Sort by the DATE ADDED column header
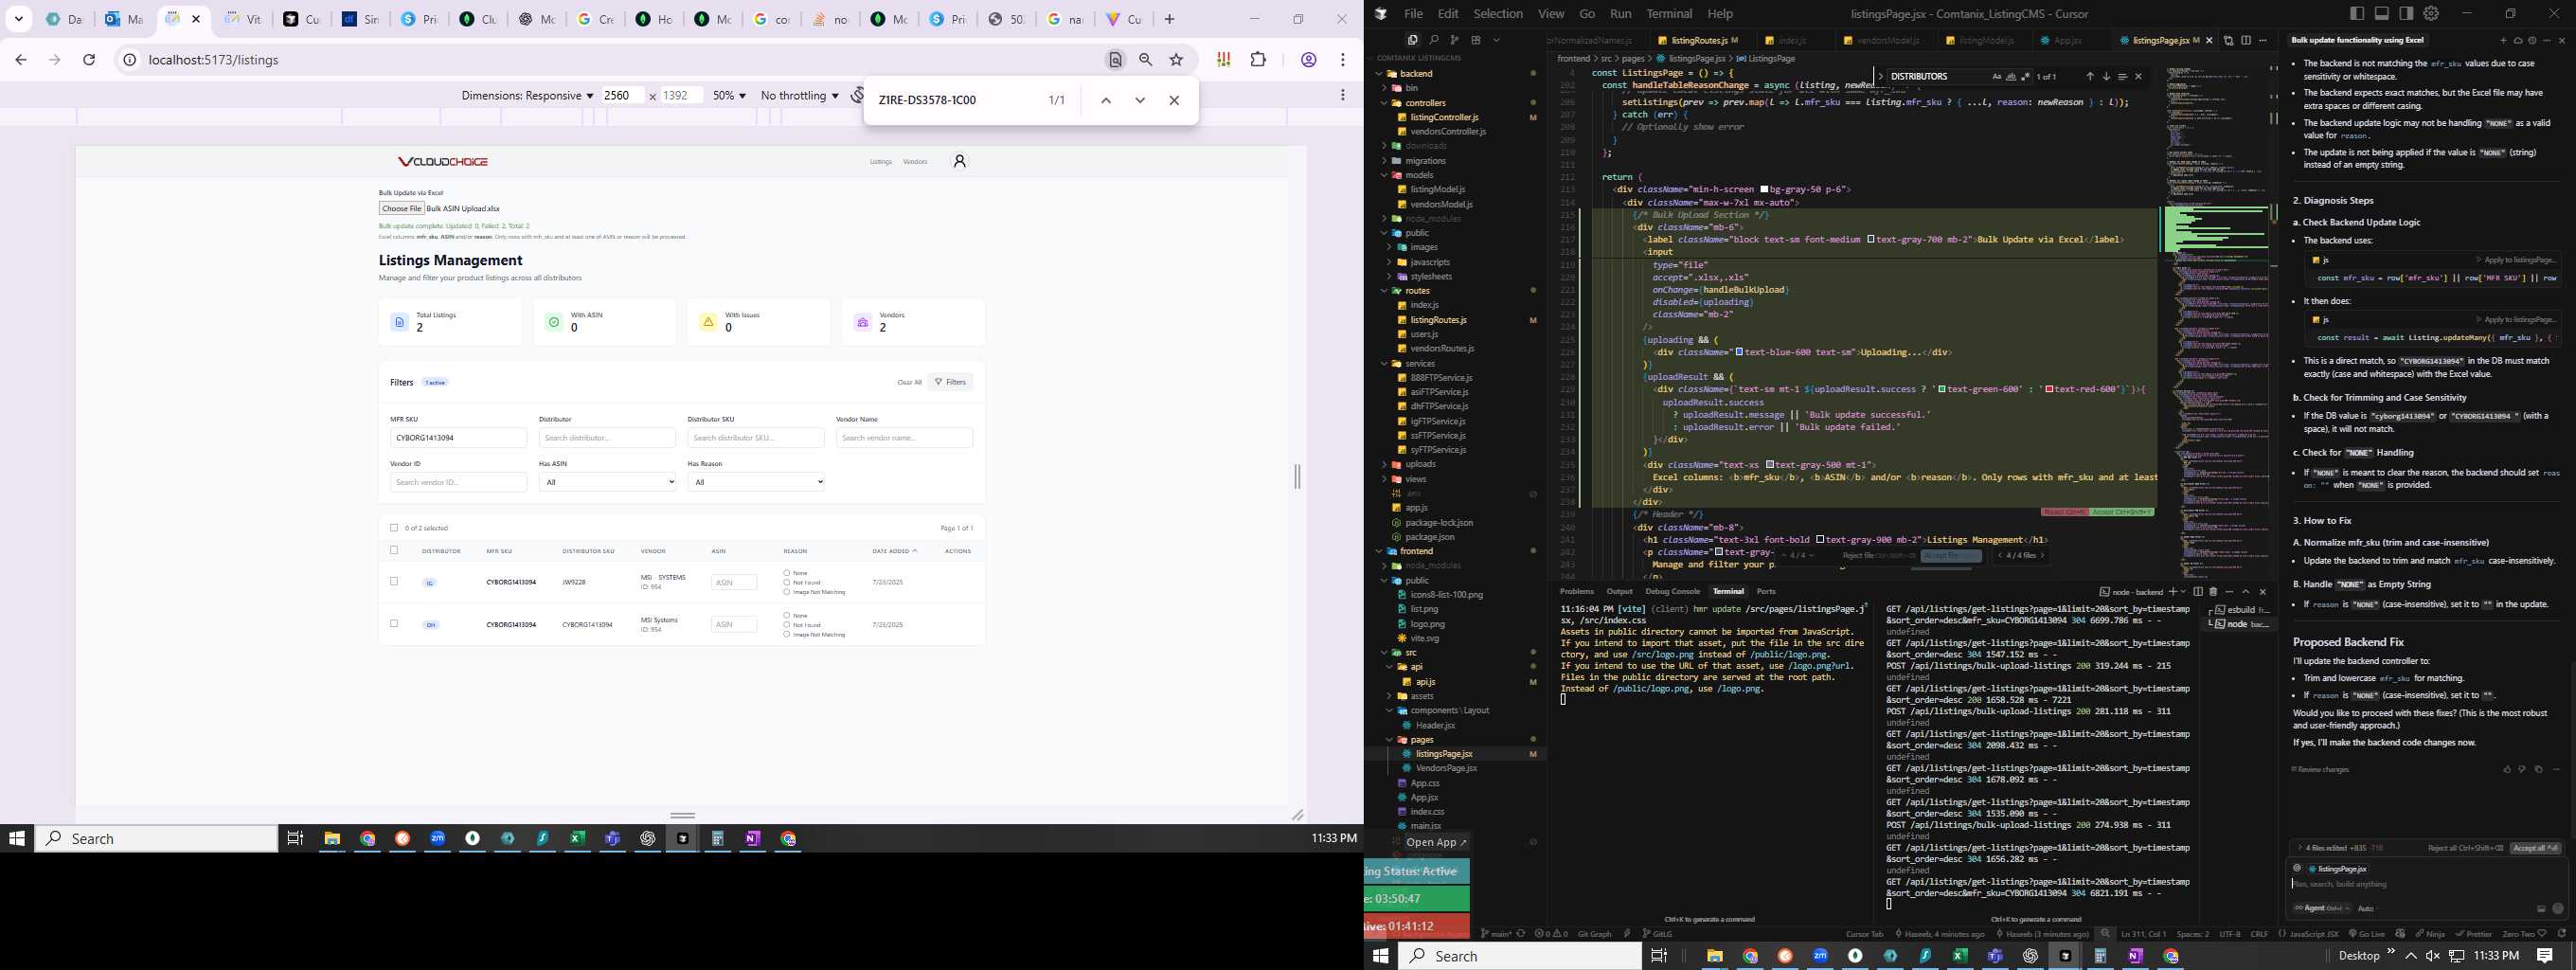 coord(894,551)
